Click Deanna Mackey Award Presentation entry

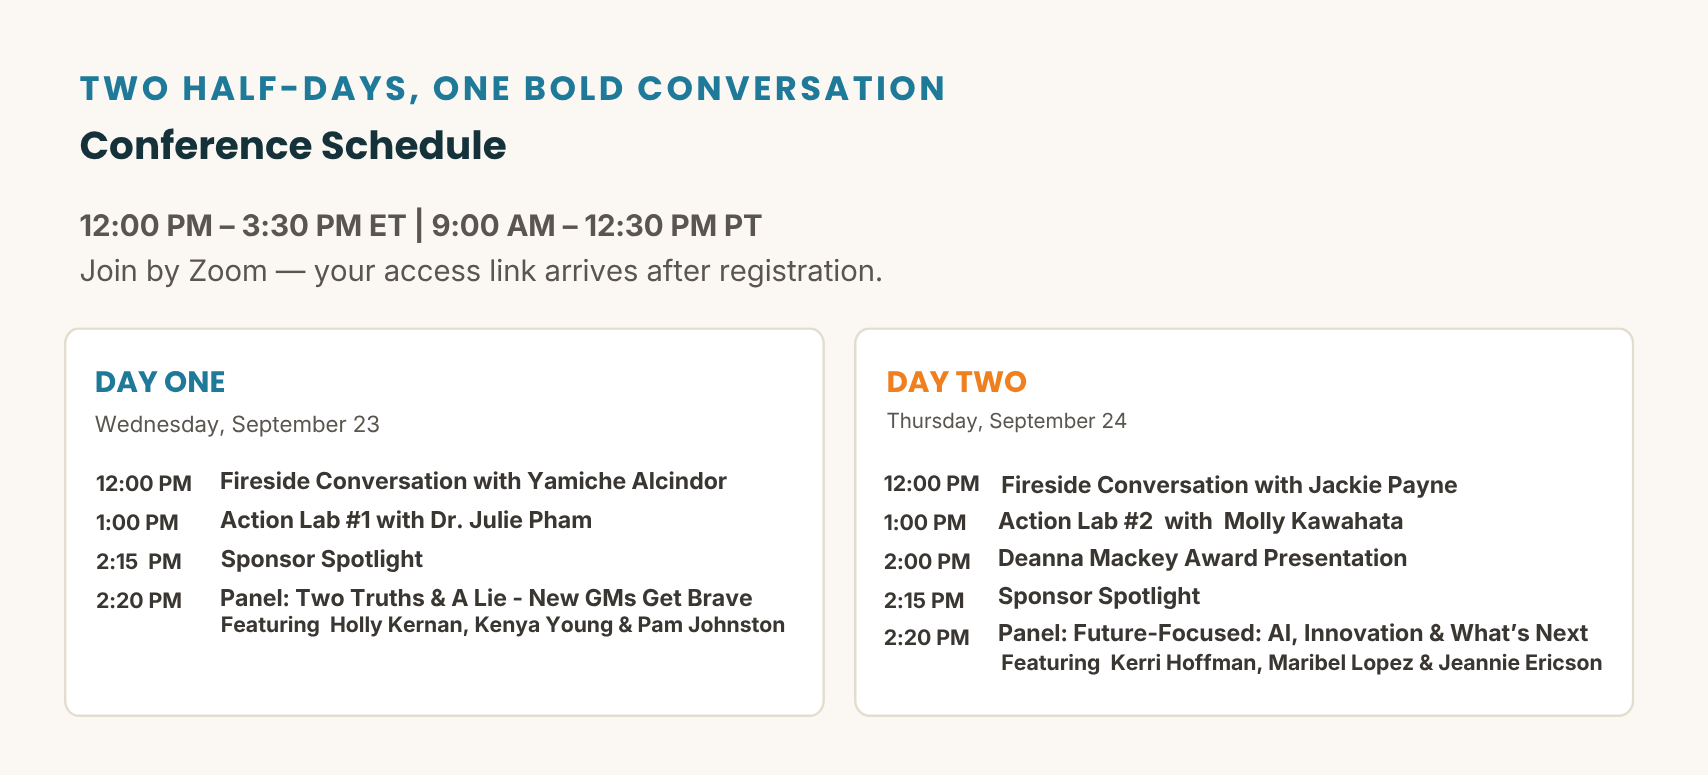[1202, 558]
